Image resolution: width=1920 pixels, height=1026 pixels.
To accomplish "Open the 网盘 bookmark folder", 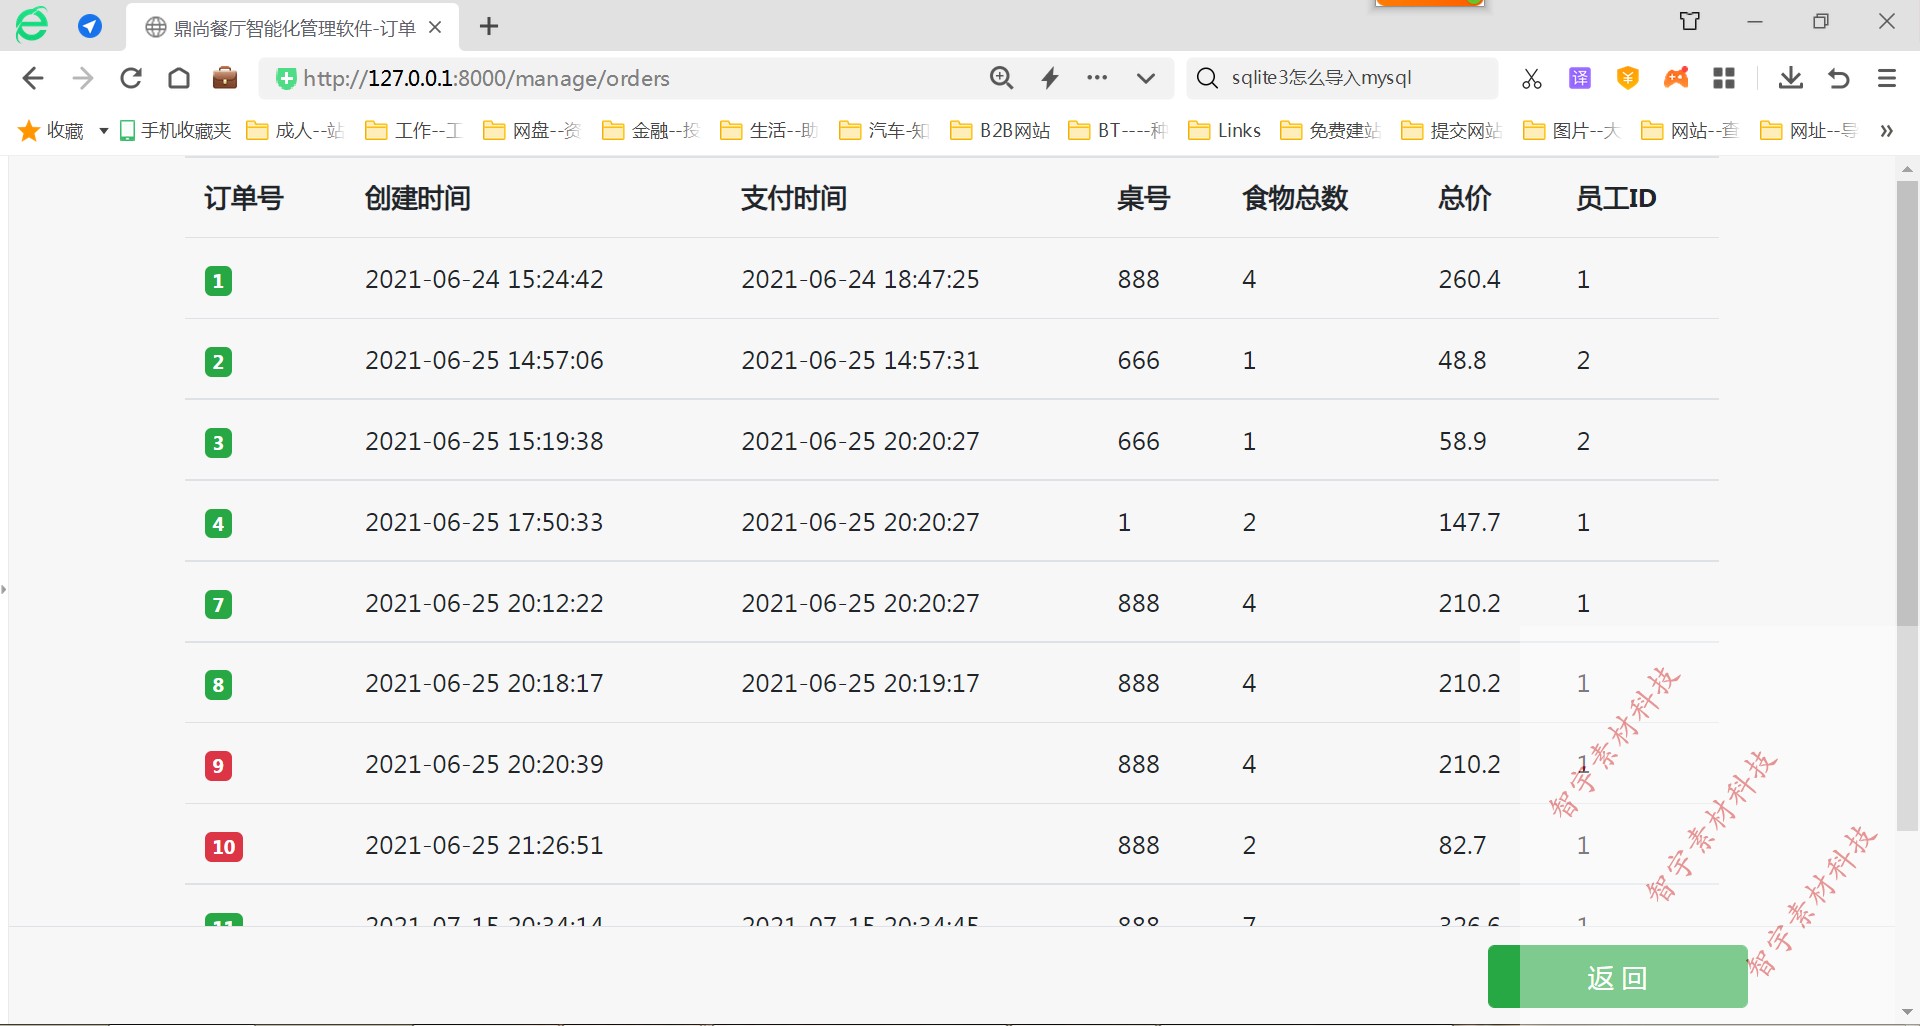I will (x=531, y=131).
